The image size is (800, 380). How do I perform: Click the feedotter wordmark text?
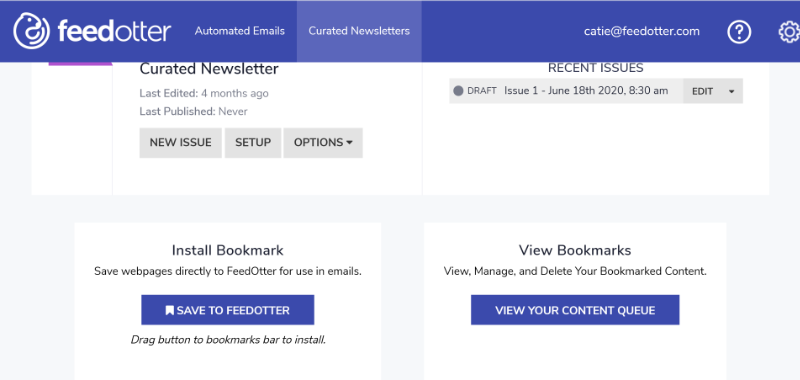(114, 32)
